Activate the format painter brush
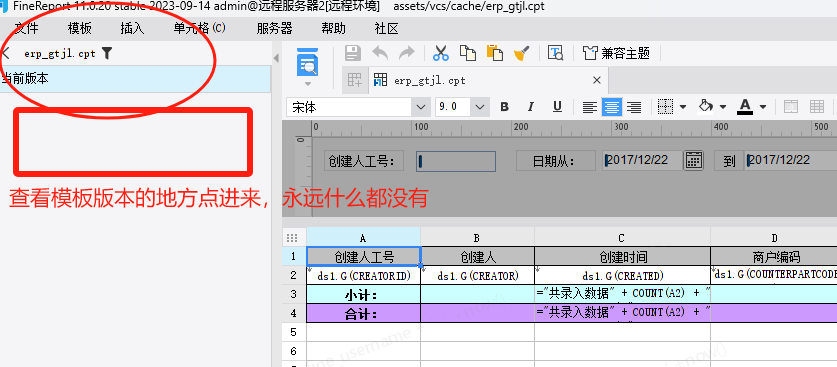This screenshot has height=367, width=837. pos(522,53)
